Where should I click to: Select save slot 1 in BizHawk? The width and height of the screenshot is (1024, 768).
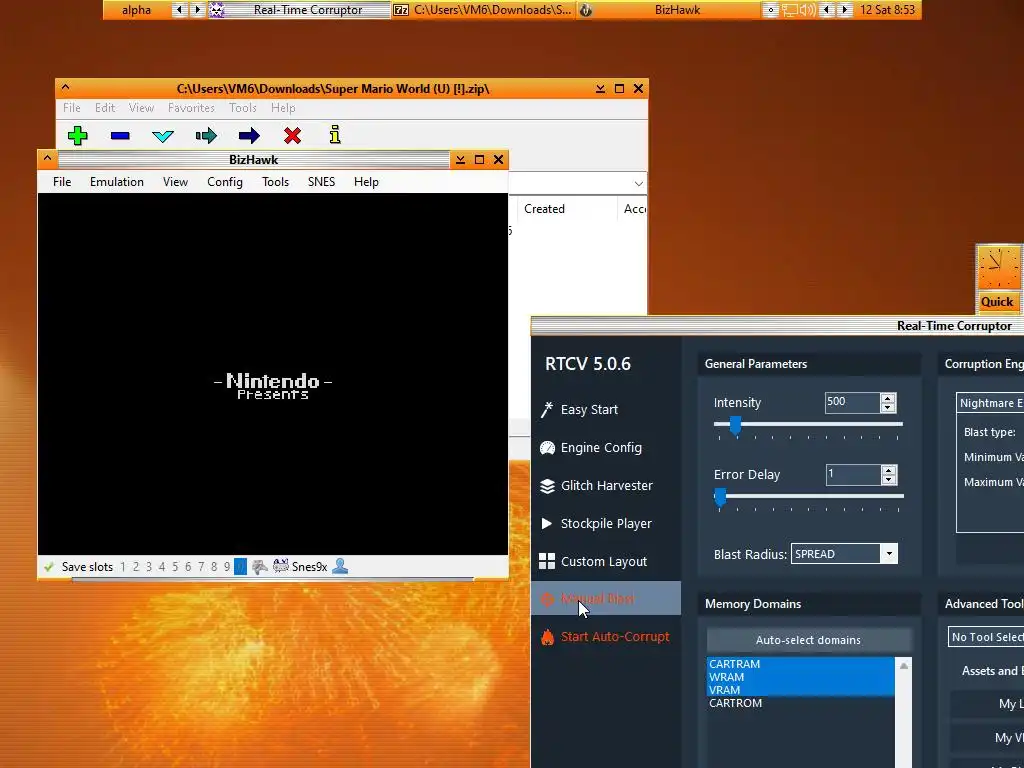(123, 567)
